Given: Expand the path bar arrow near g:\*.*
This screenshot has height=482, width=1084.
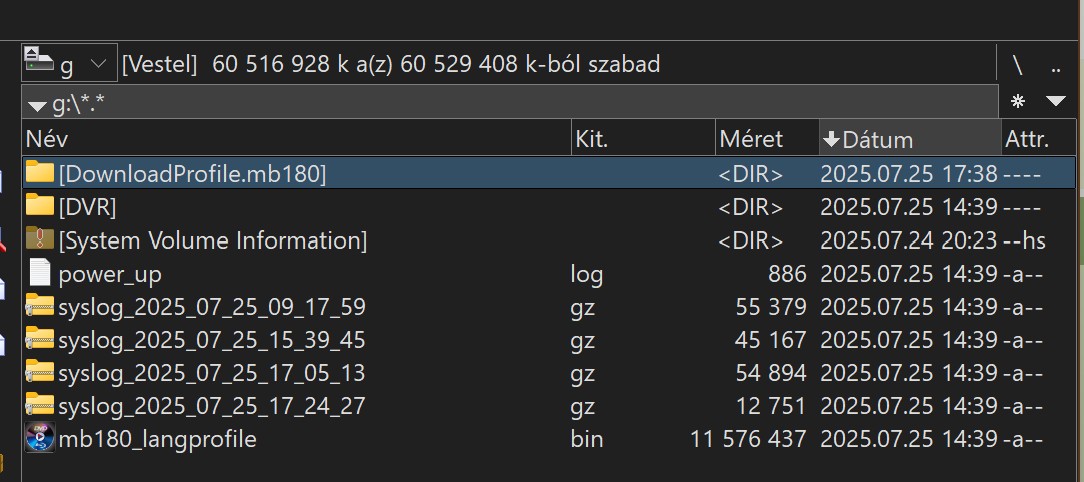Looking at the screenshot, I should point(37,106).
